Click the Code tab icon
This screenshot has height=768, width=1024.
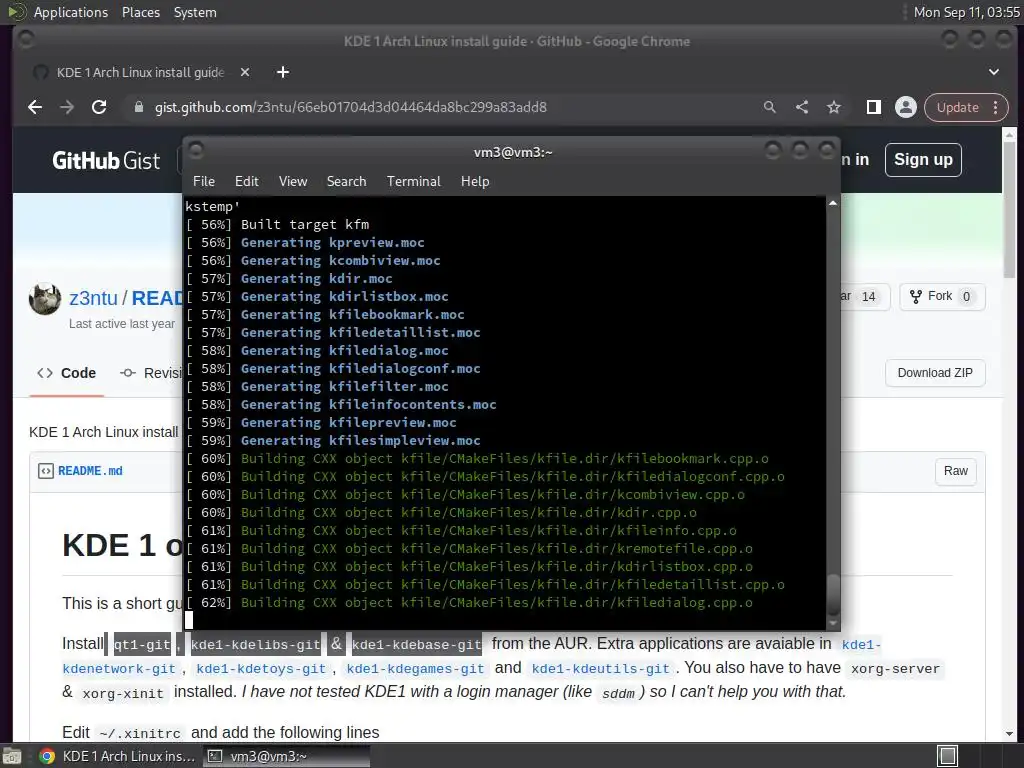click(45, 373)
